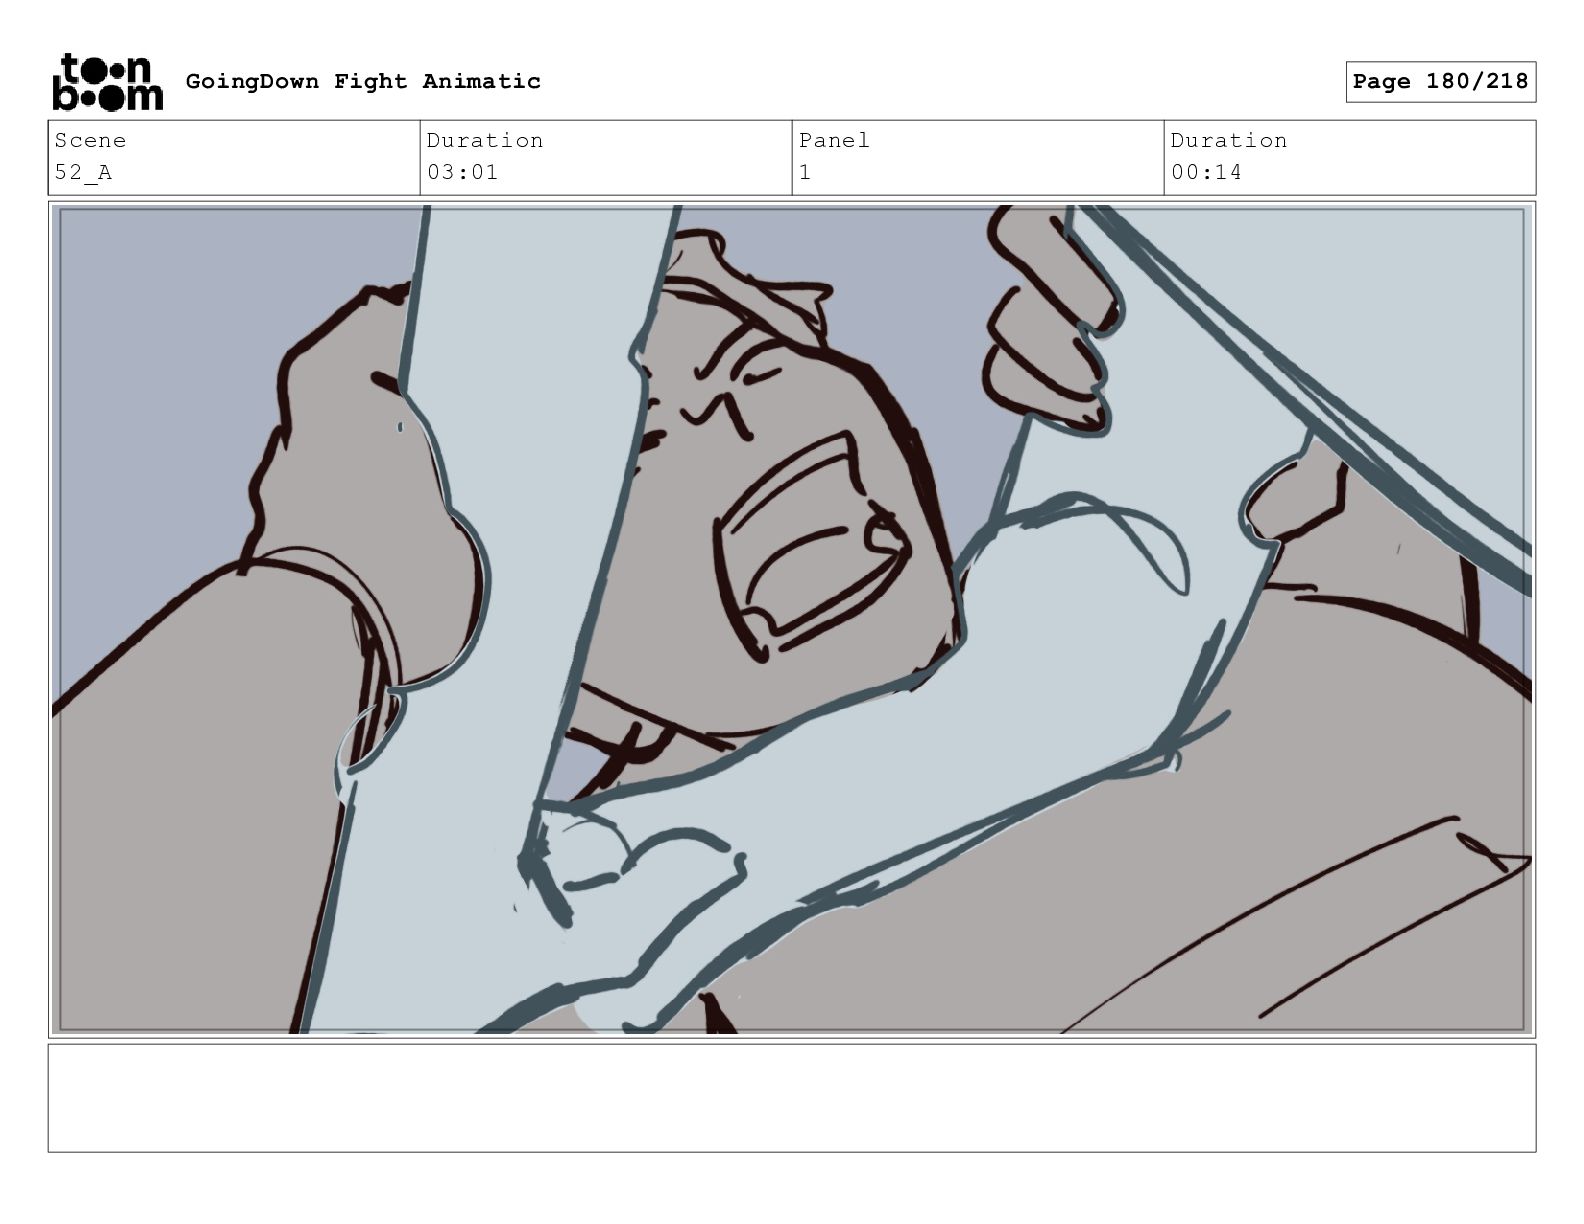The height and width of the screenshot is (1224, 1584).
Task: Click the empty notes box below panel
Action: tap(792, 1098)
